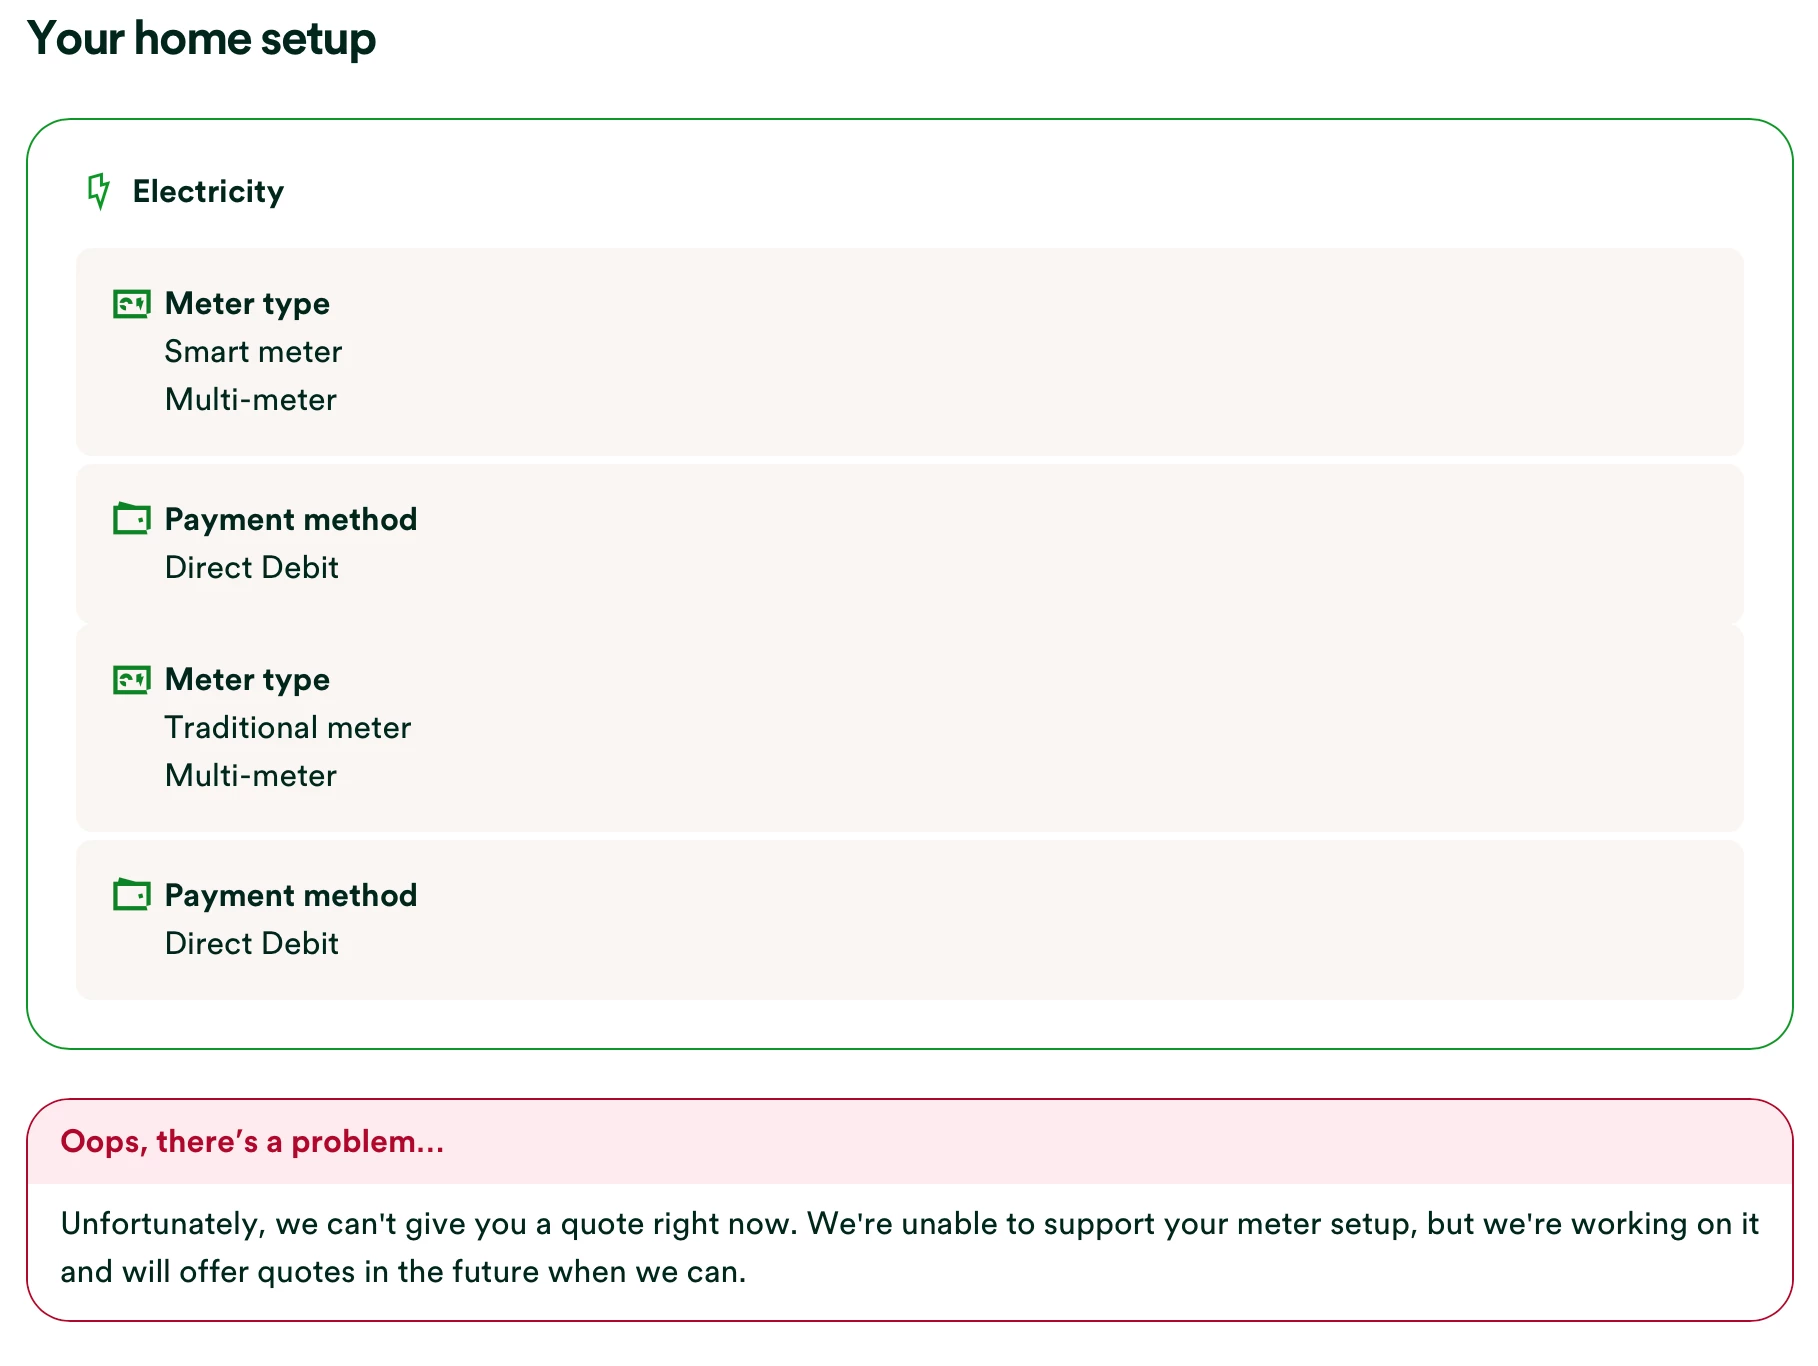Click the Meter type label above Smart meter

coord(247,304)
